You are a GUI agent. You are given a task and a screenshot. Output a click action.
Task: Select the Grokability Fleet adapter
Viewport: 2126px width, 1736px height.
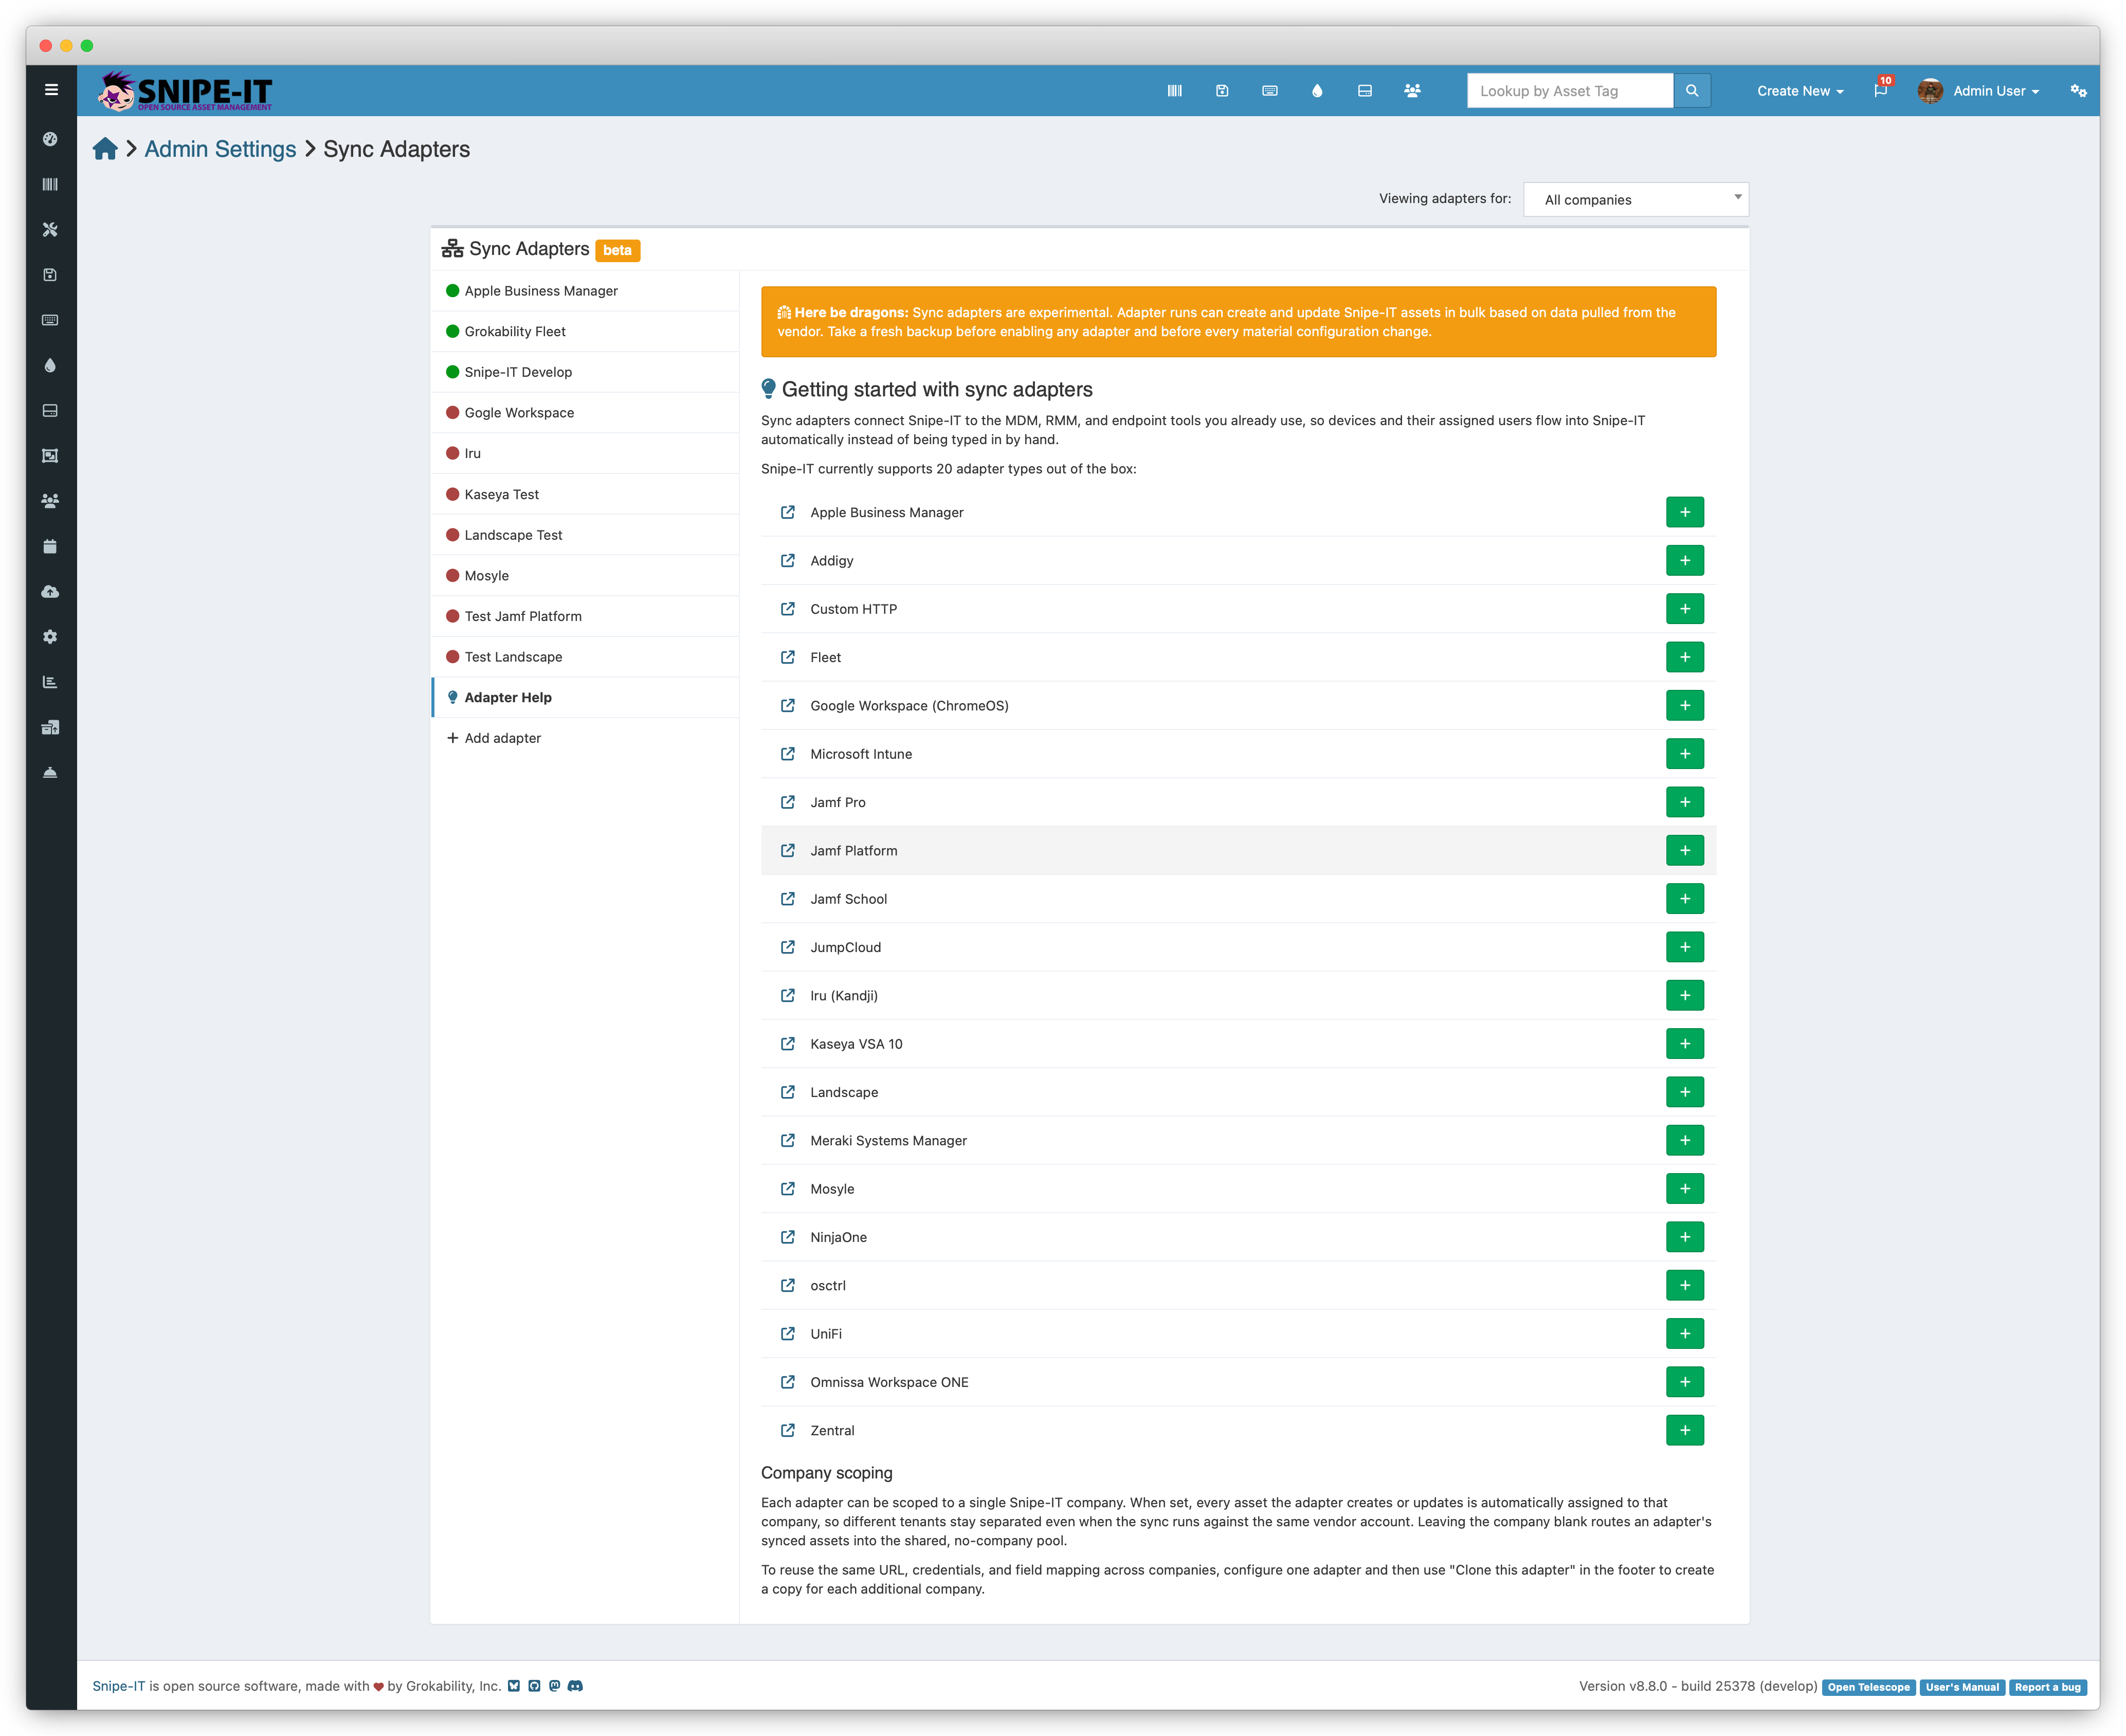click(x=585, y=331)
